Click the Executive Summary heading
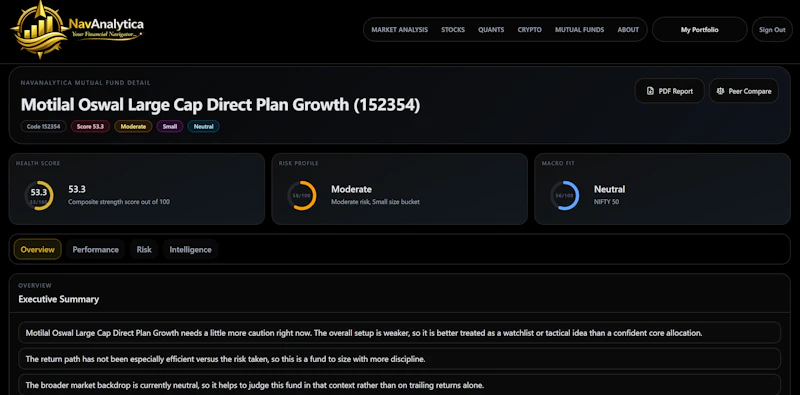The image size is (800, 395). (x=59, y=299)
